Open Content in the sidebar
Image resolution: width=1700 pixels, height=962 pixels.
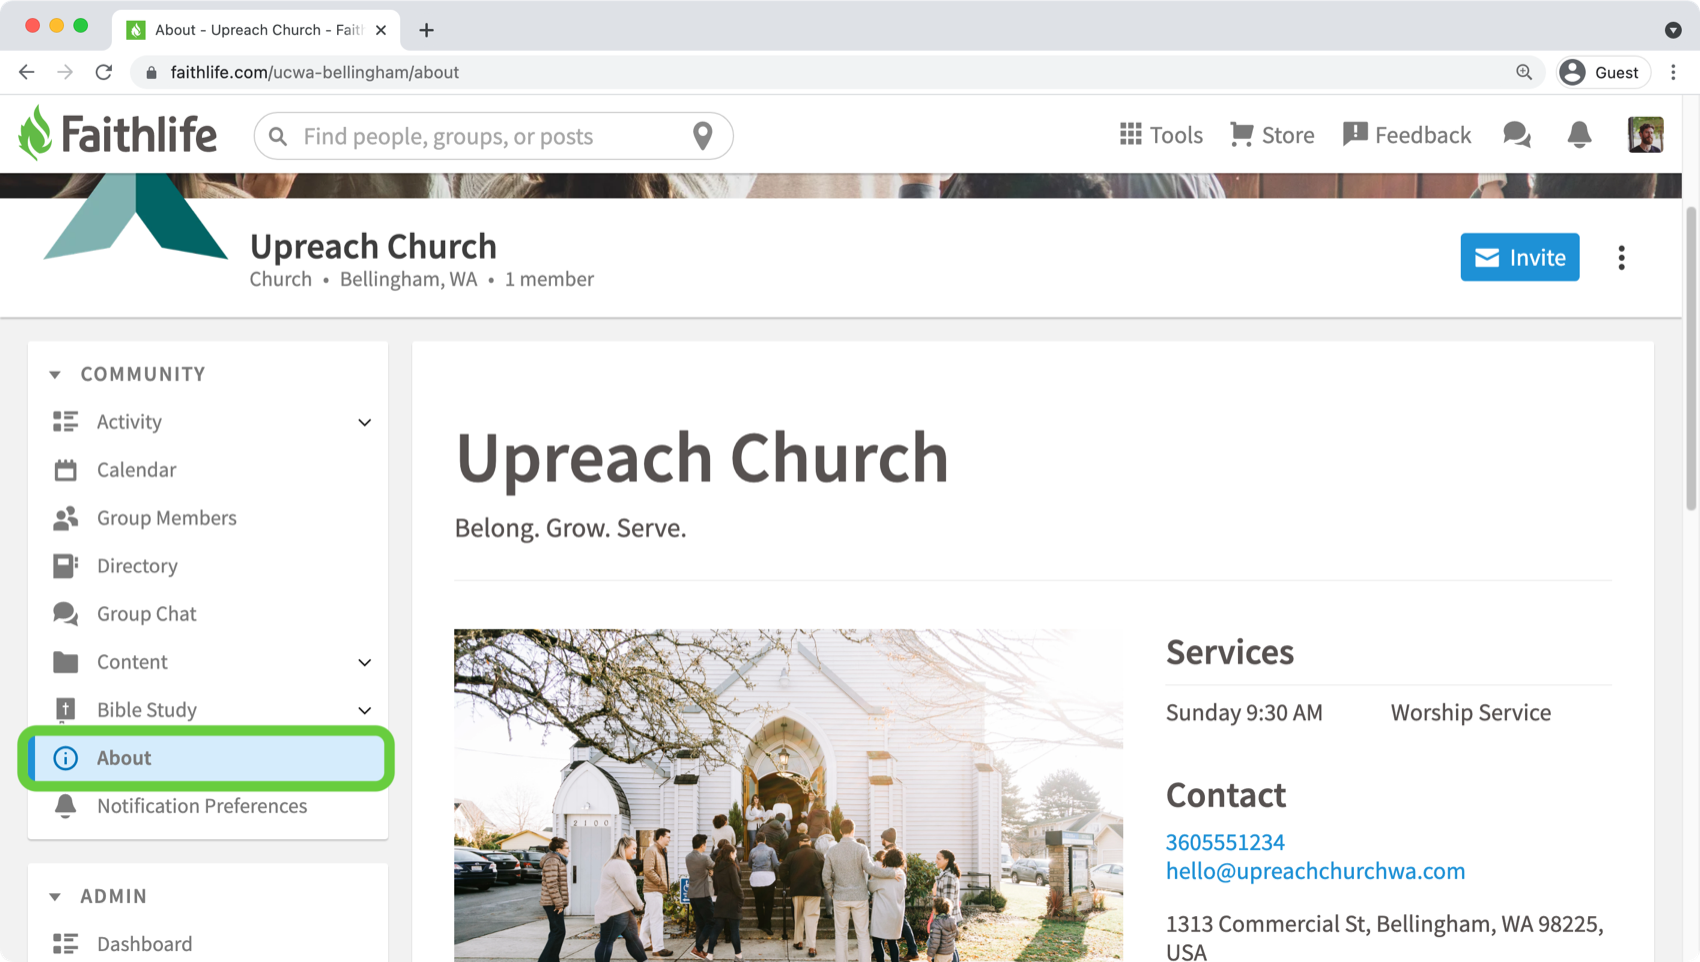click(132, 662)
